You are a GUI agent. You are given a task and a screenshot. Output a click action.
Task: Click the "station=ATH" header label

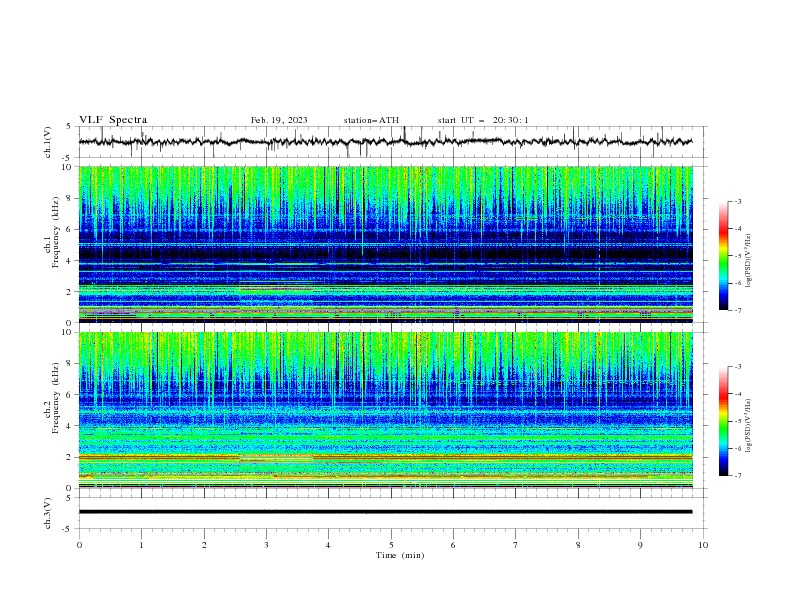click(371, 120)
